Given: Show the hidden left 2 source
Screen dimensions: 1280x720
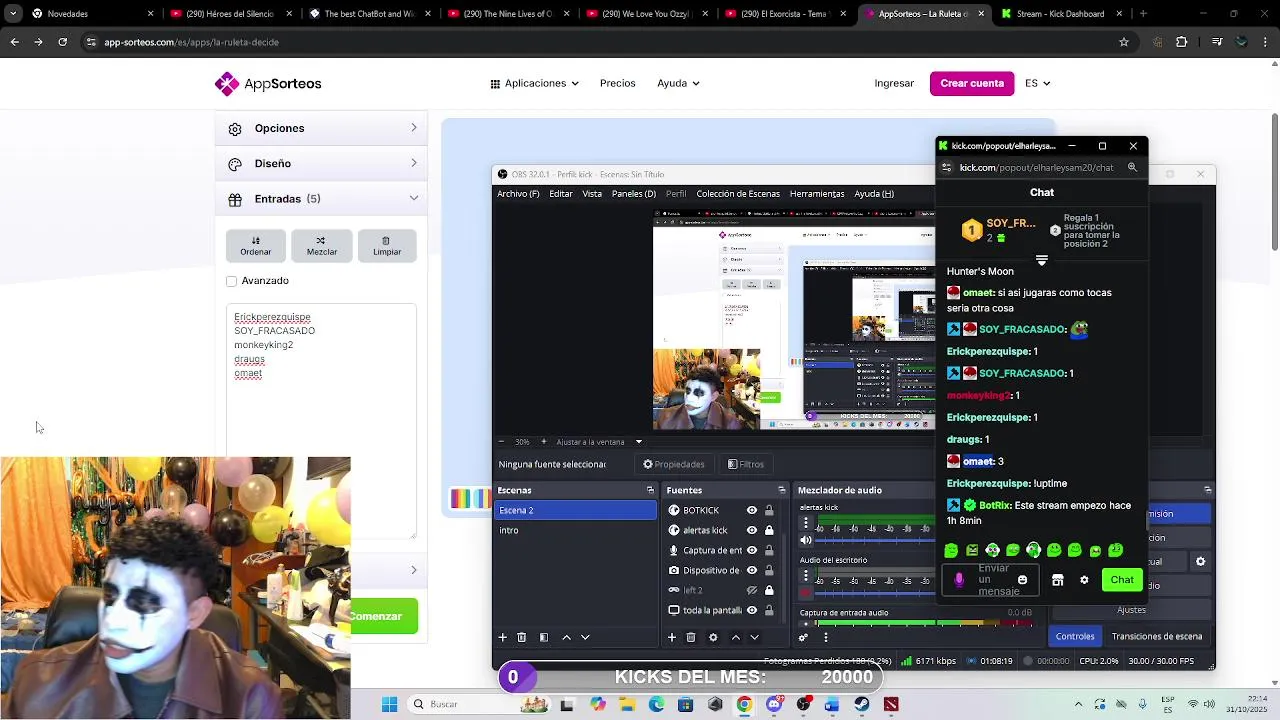Looking at the screenshot, I should pyautogui.click(x=752, y=590).
